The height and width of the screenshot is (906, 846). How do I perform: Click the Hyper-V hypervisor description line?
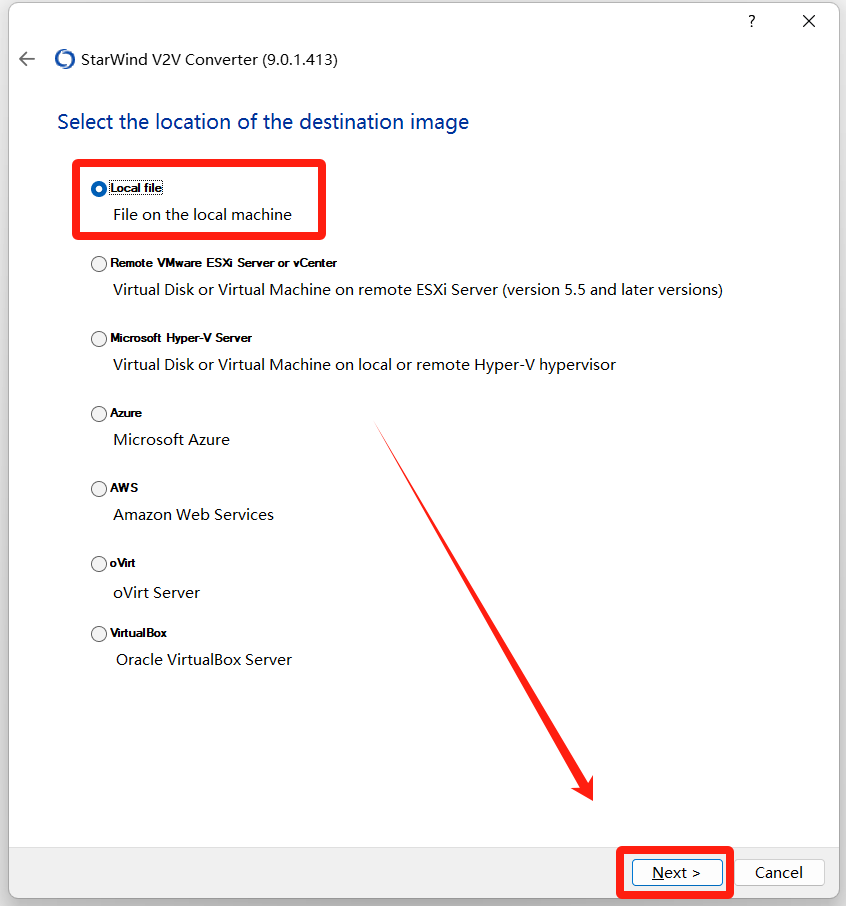[x=364, y=365]
